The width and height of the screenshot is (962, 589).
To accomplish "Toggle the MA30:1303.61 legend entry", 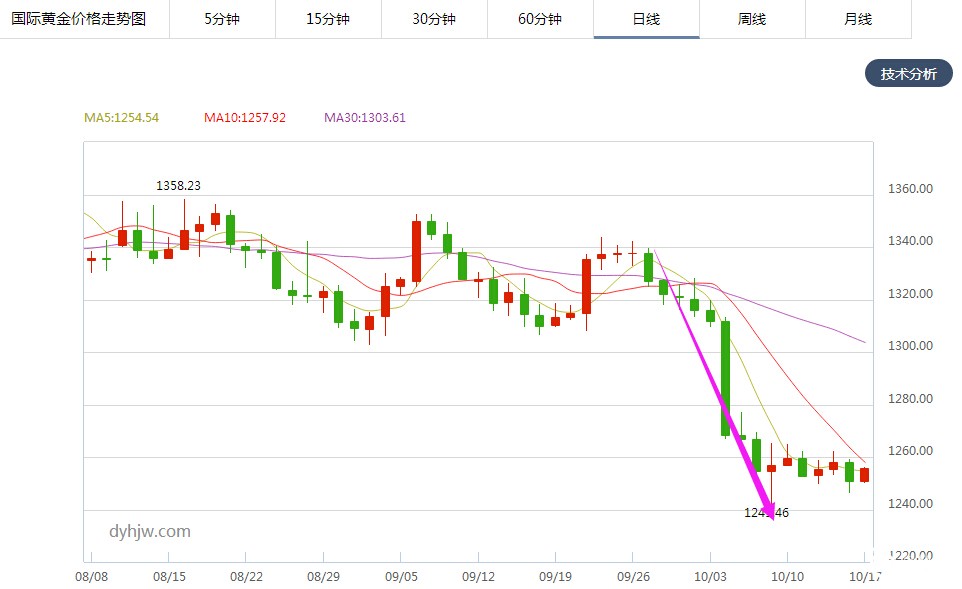I will 364,118.
